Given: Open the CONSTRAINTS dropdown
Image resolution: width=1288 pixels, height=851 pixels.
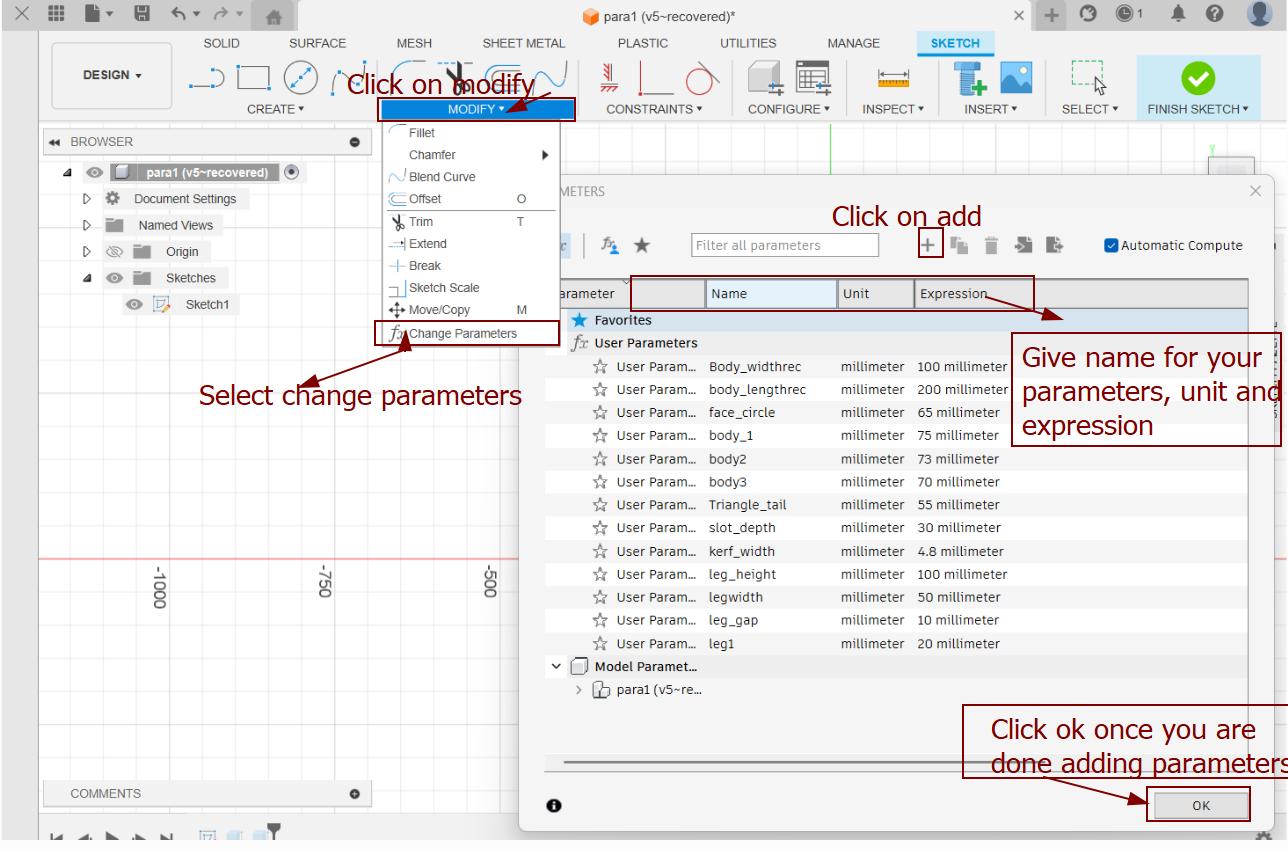Looking at the screenshot, I should coord(654,109).
